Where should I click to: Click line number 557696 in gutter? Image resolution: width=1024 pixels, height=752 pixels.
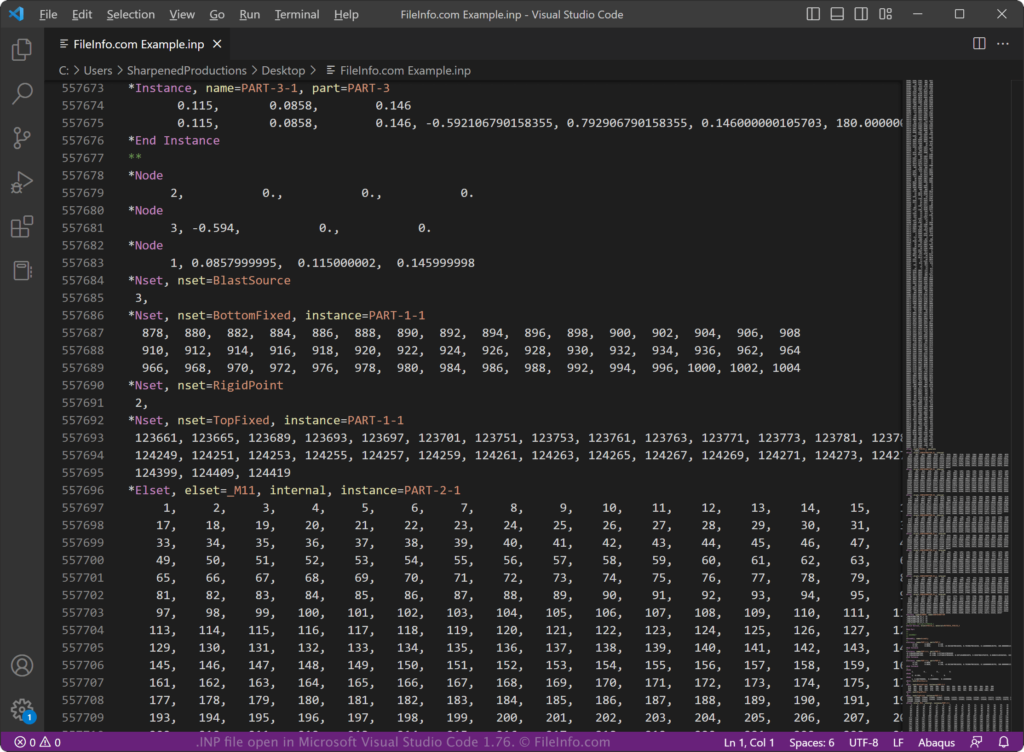coord(82,490)
